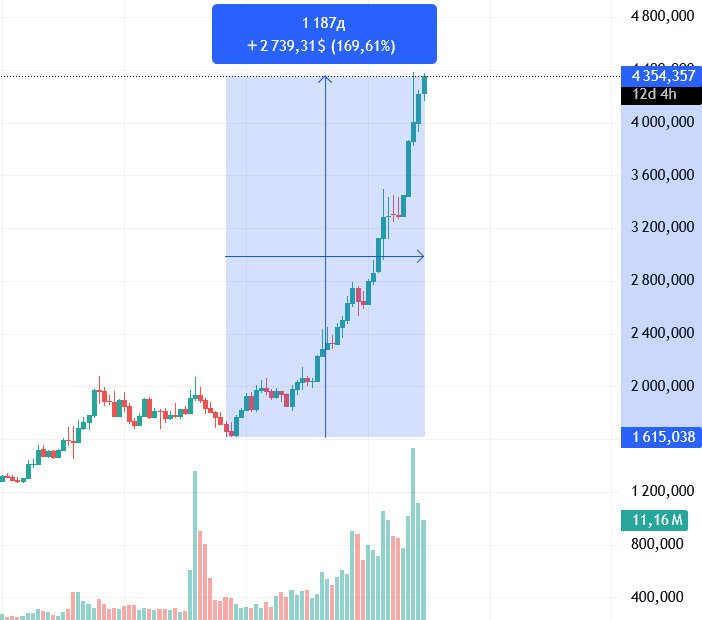Click the 3 600,000 price scale mark
The image size is (702, 620).
point(663,175)
